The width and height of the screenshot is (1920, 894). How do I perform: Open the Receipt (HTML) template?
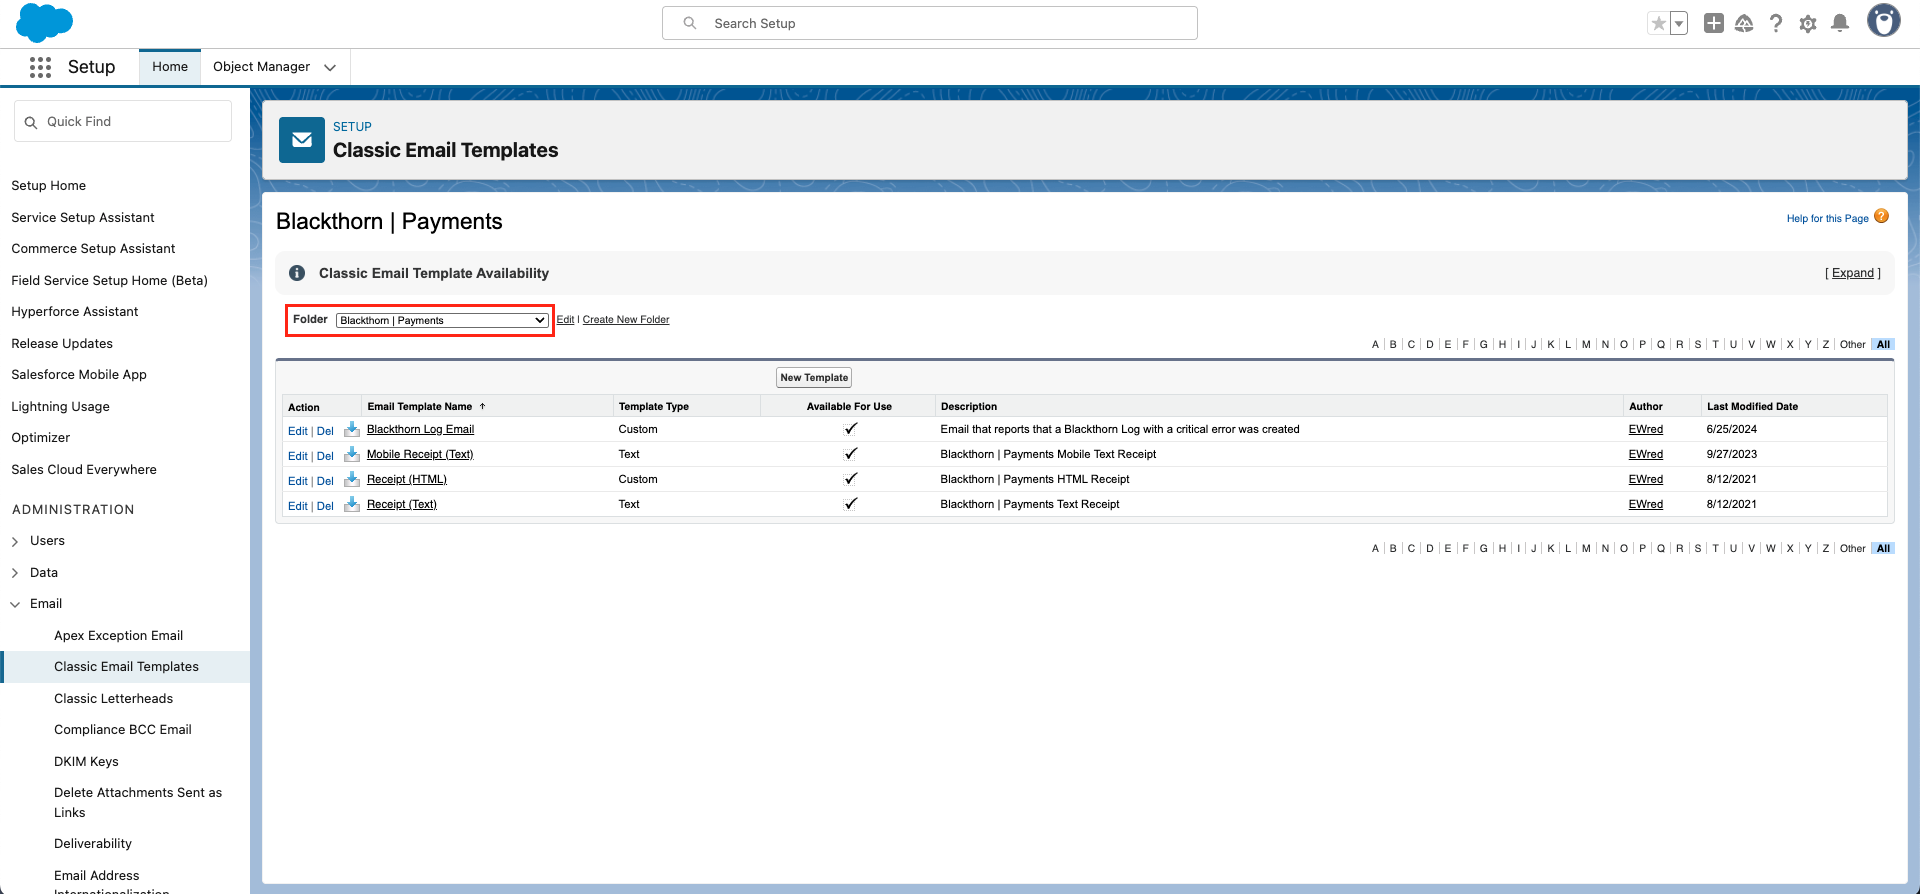point(406,479)
